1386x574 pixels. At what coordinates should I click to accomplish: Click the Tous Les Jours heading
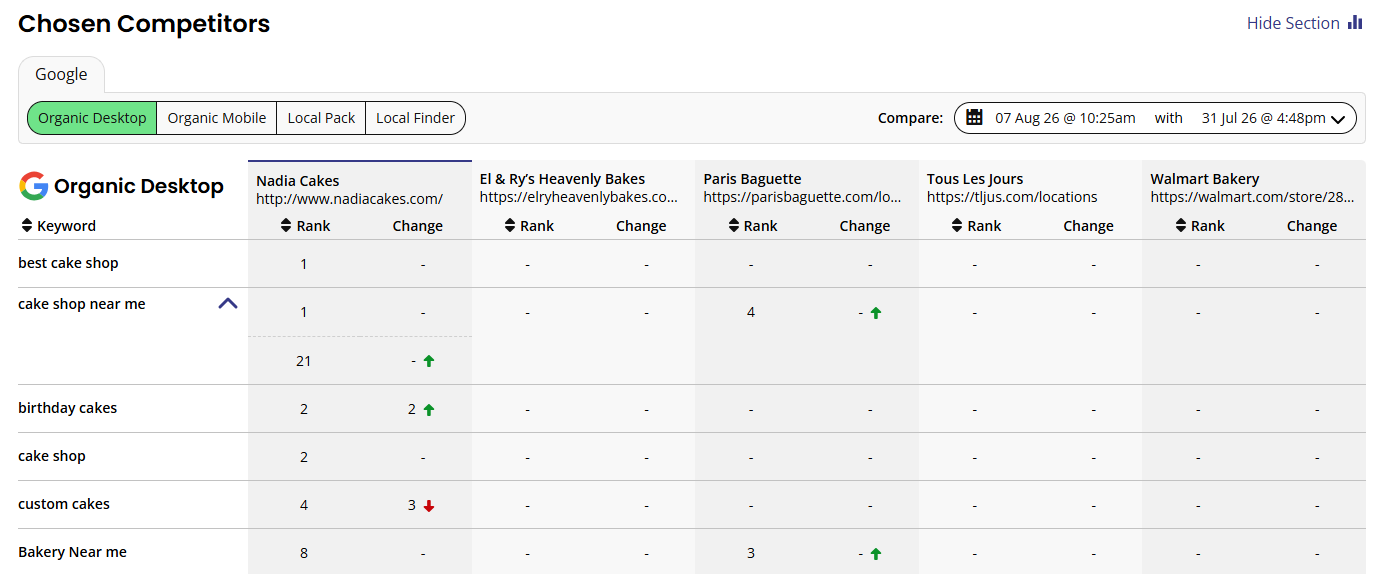[975, 179]
